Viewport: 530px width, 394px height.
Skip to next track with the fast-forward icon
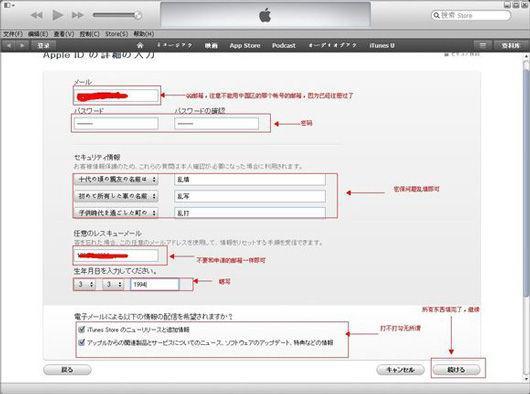pos(78,15)
